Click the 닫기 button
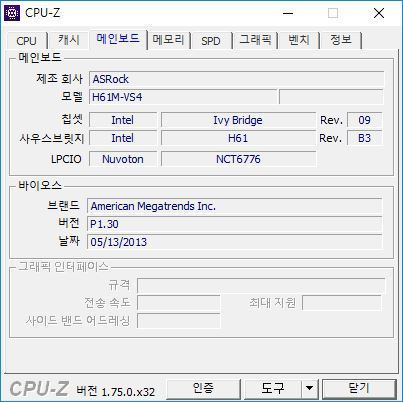The image size is (403, 402). 359,388
